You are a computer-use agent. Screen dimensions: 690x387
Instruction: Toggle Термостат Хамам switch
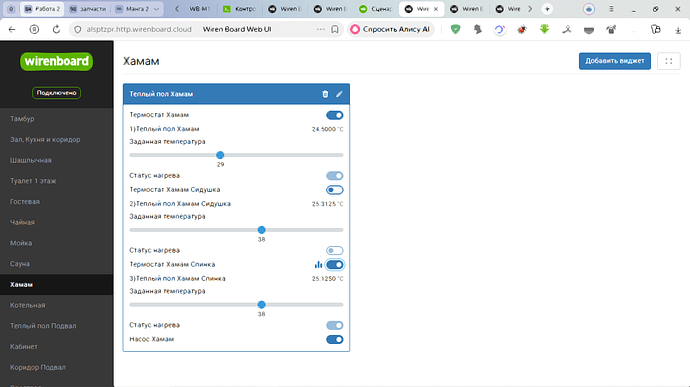tap(334, 115)
